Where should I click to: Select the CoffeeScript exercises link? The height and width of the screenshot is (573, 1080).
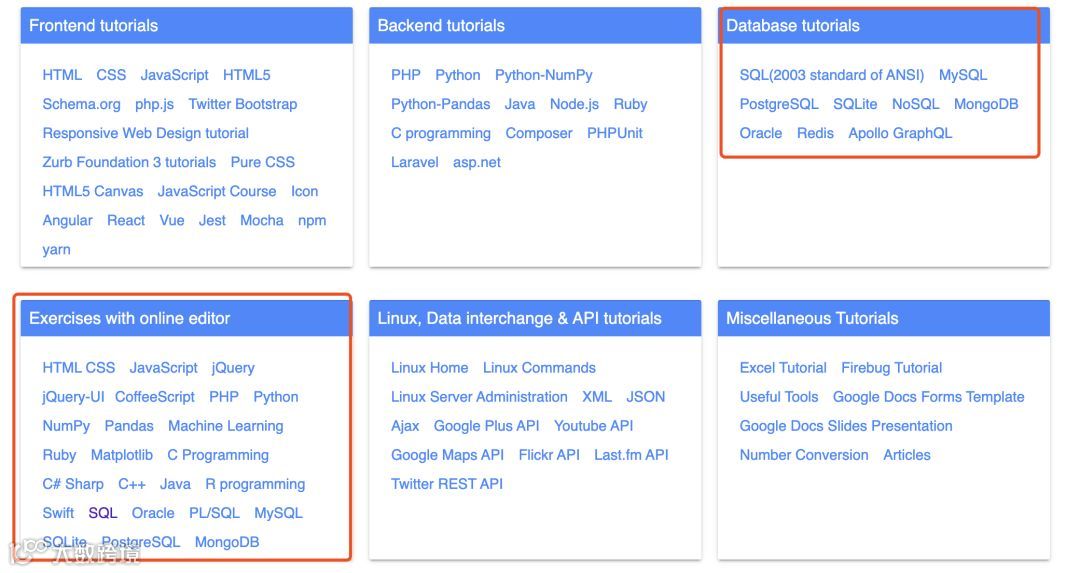[x=155, y=397]
